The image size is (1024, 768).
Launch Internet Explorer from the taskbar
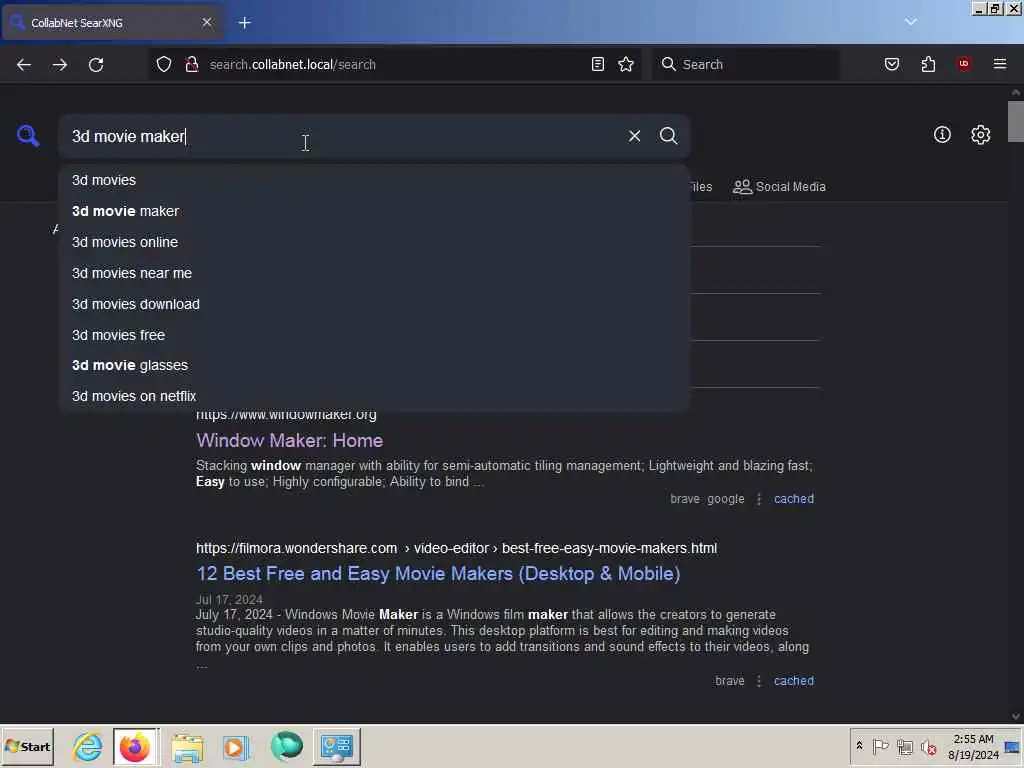(x=88, y=746)
